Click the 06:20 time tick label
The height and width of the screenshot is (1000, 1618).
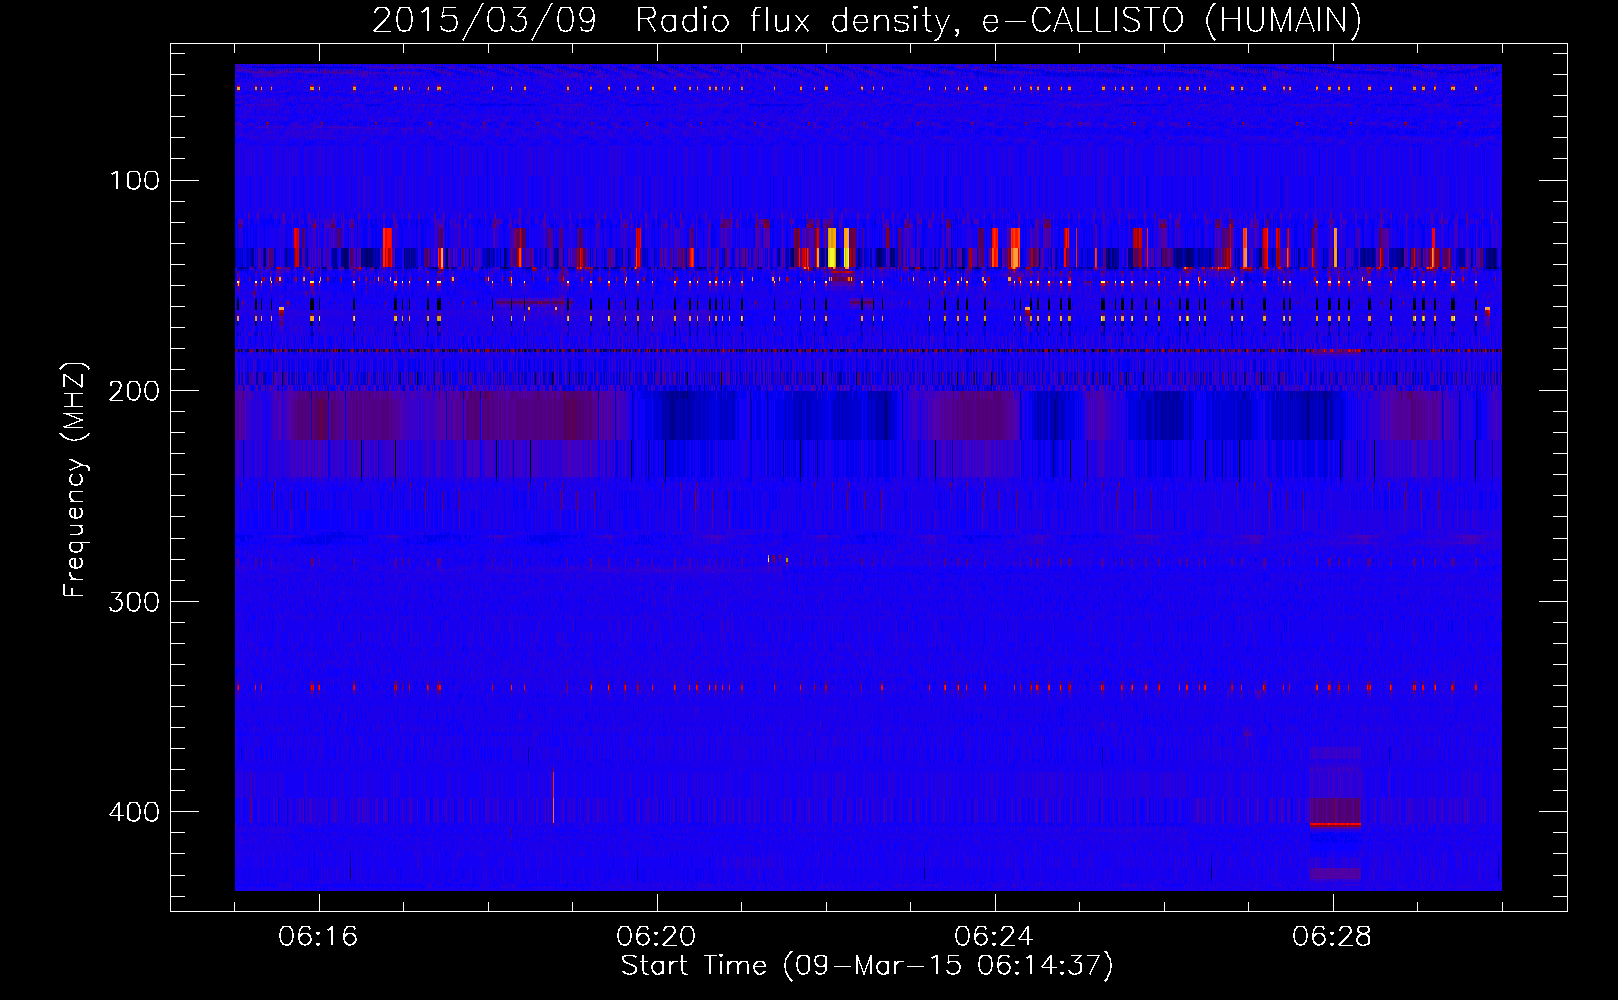pos(657,937)
